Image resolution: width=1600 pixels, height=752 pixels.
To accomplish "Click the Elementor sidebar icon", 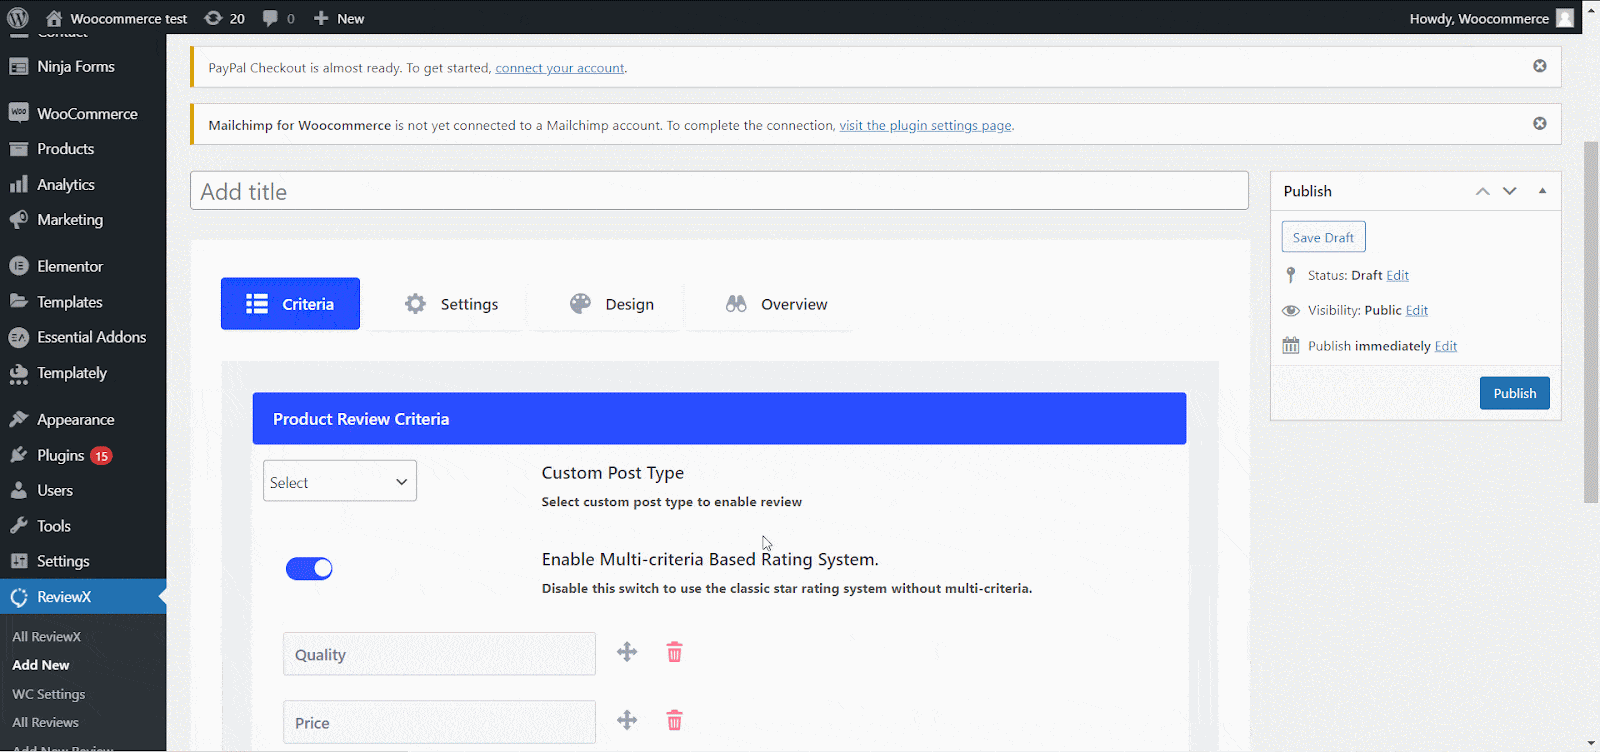I will (18, 266).
